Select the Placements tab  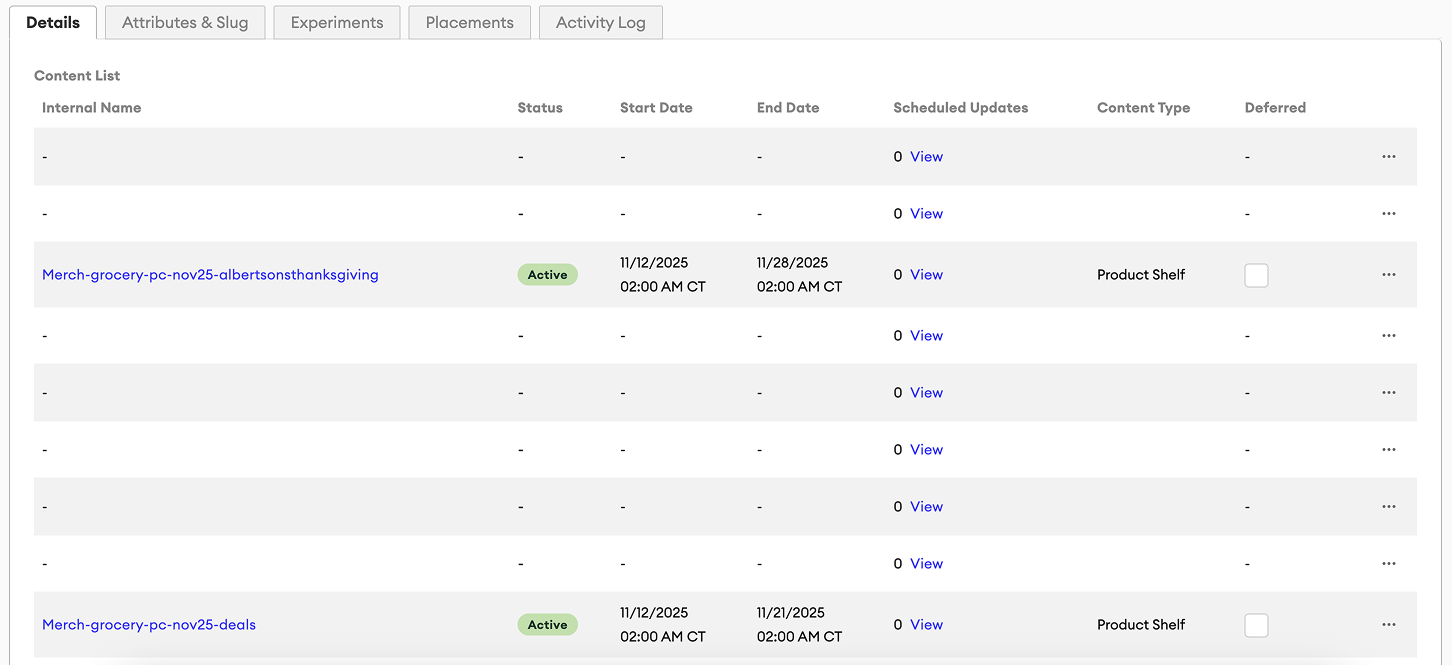[470, 22]
